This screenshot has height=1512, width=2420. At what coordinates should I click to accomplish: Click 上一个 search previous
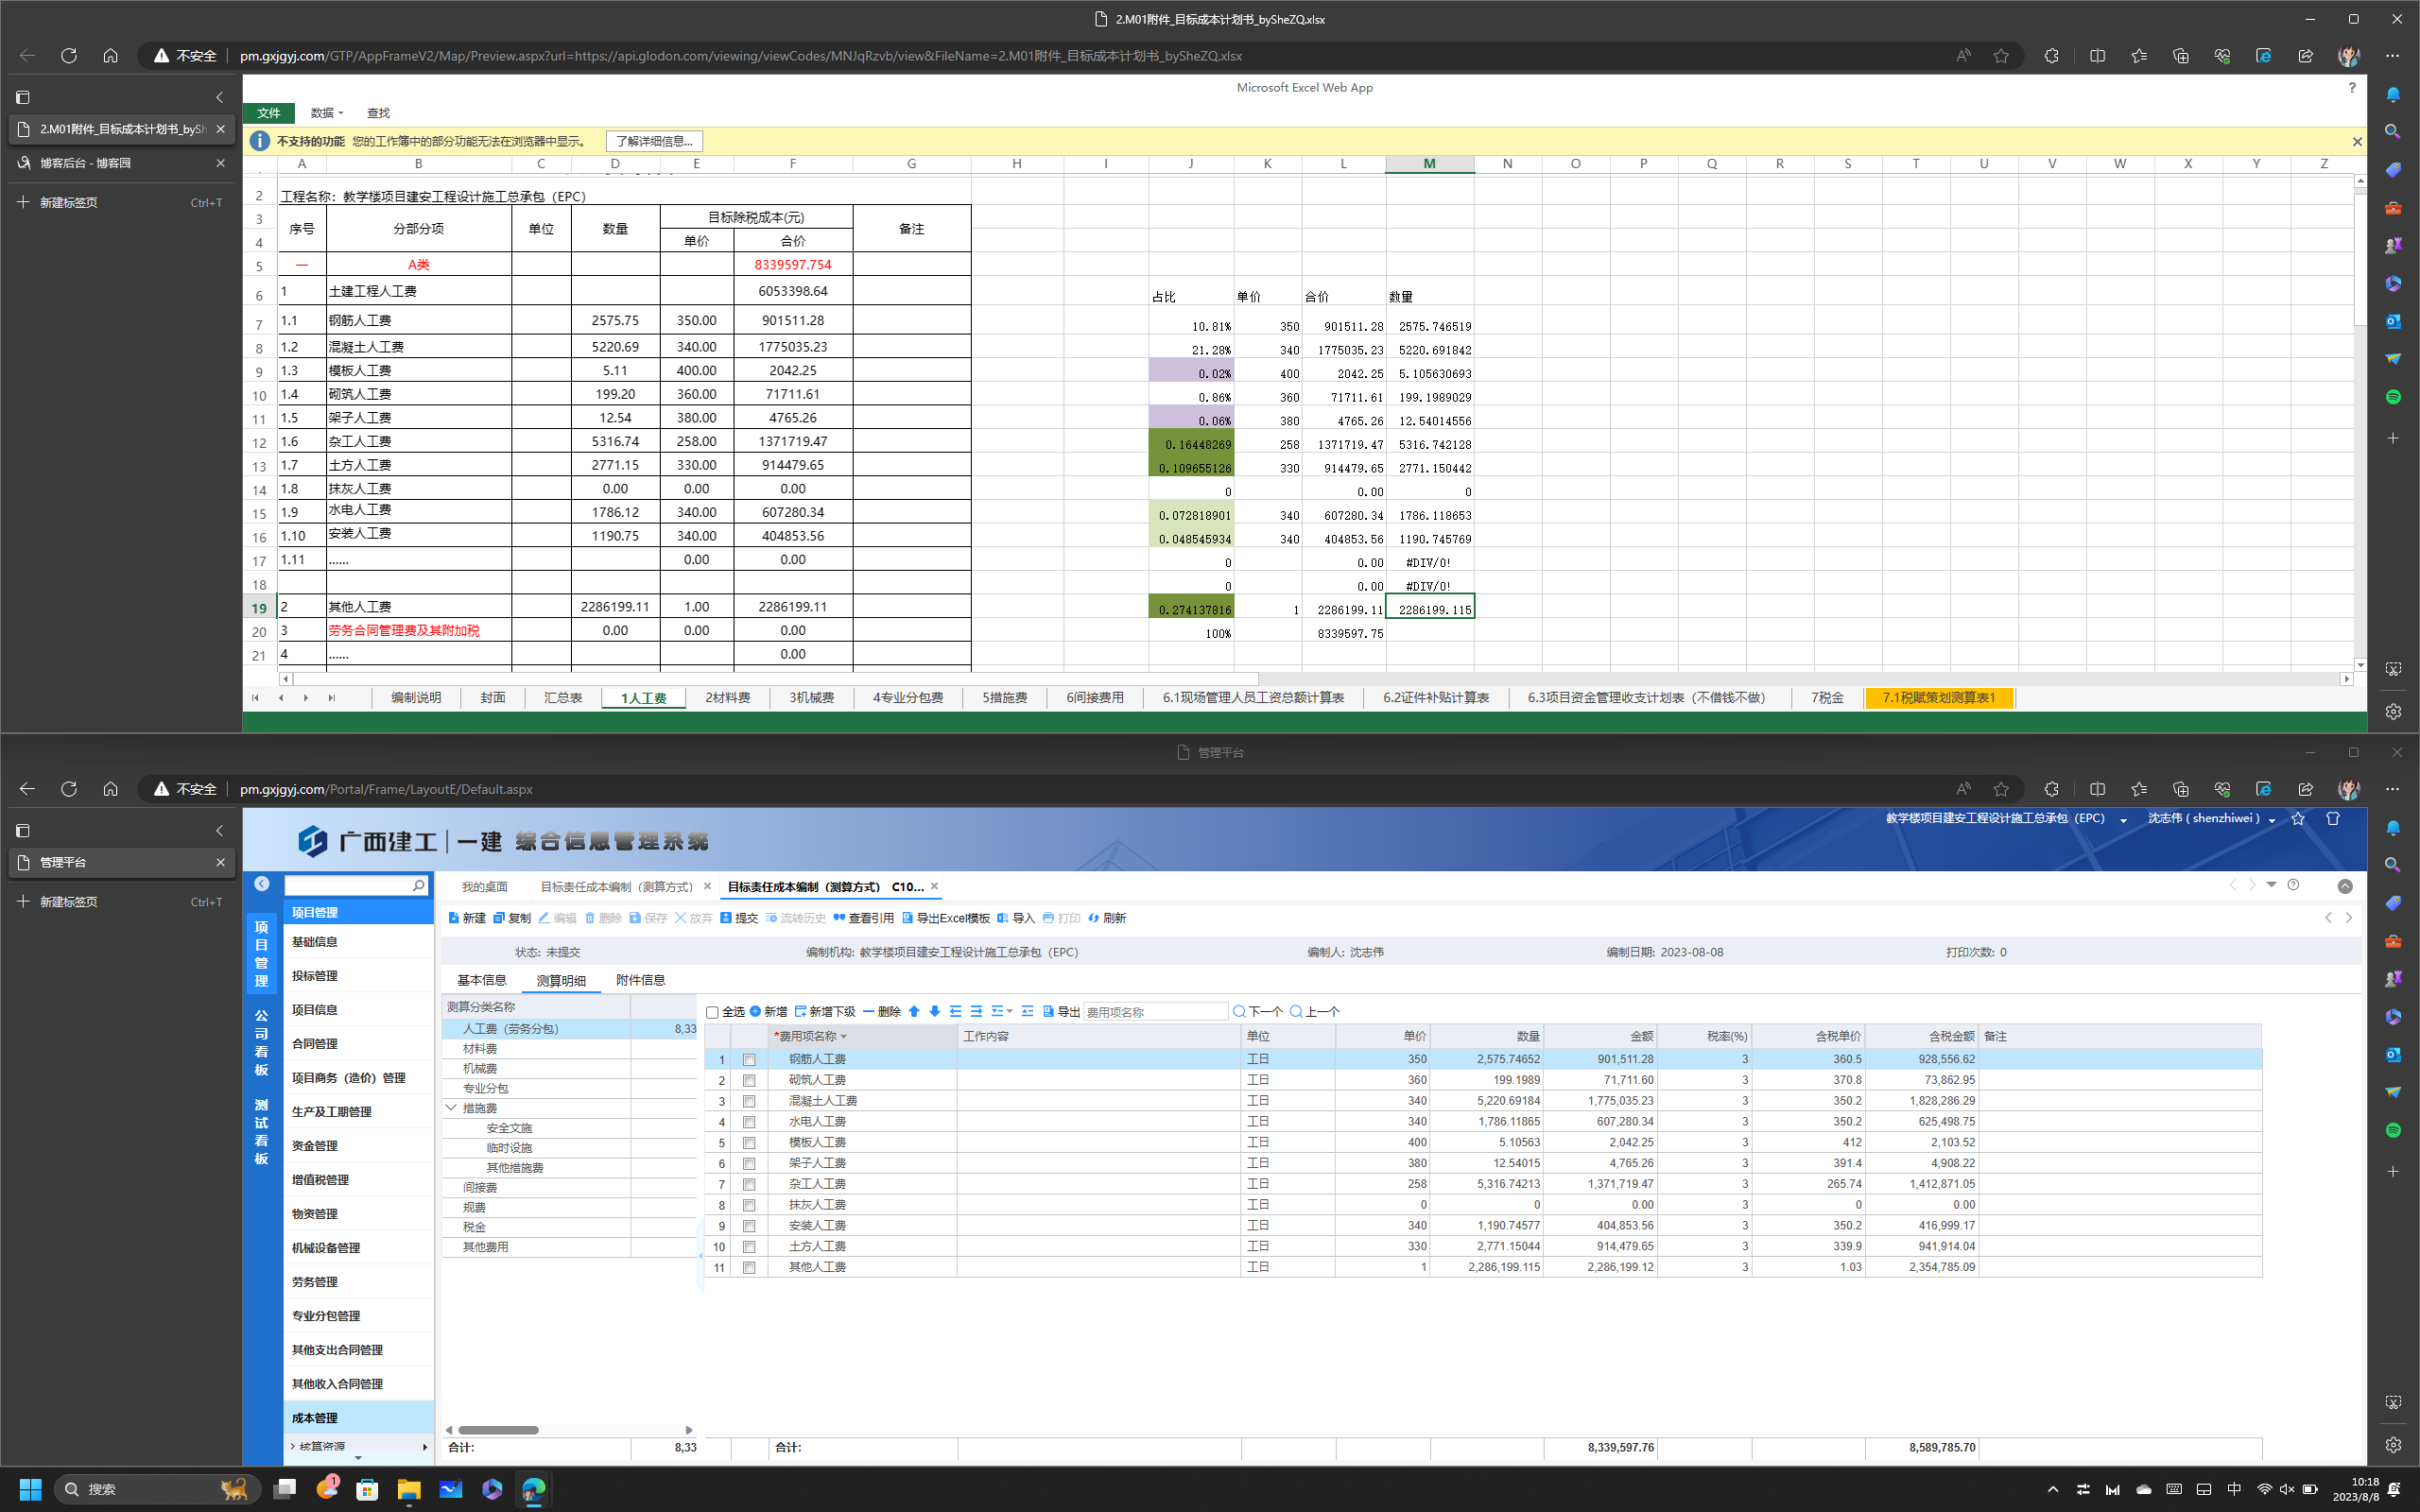point(1315,1011)
